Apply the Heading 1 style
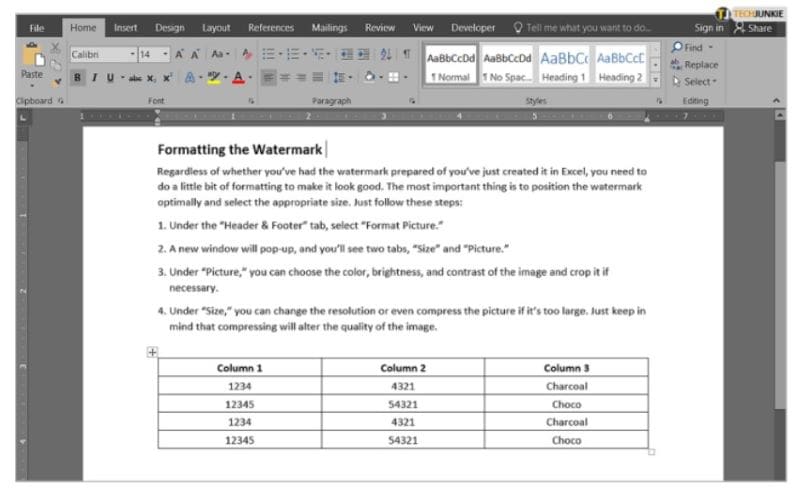This screenshot has width=800, height=491. 563,66
